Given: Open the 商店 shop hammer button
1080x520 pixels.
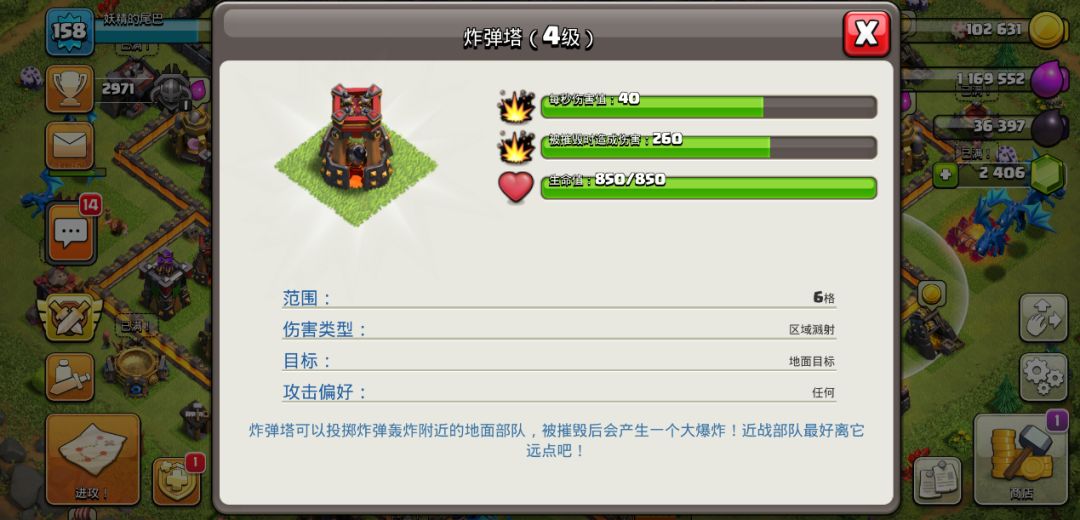Looking at the screenshot, I should (1021, 459).
